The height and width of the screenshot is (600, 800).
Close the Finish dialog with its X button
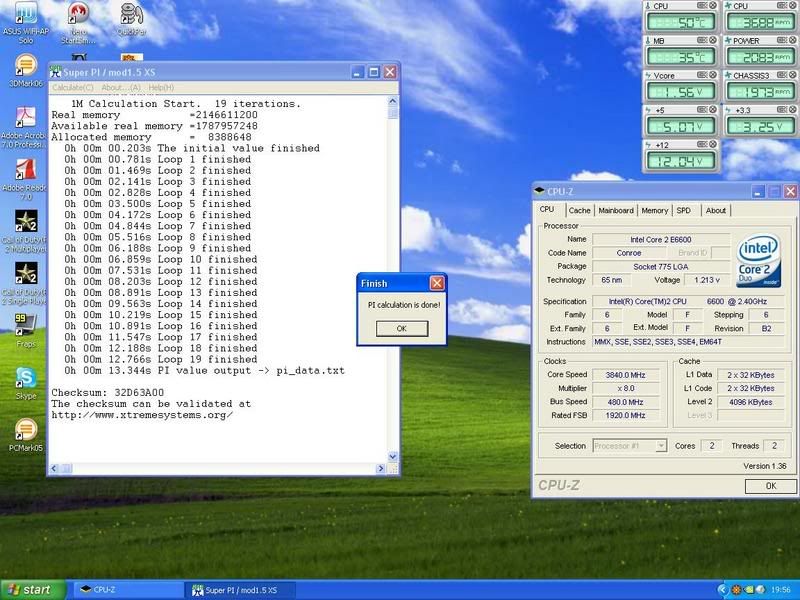[x=437, y=283]
